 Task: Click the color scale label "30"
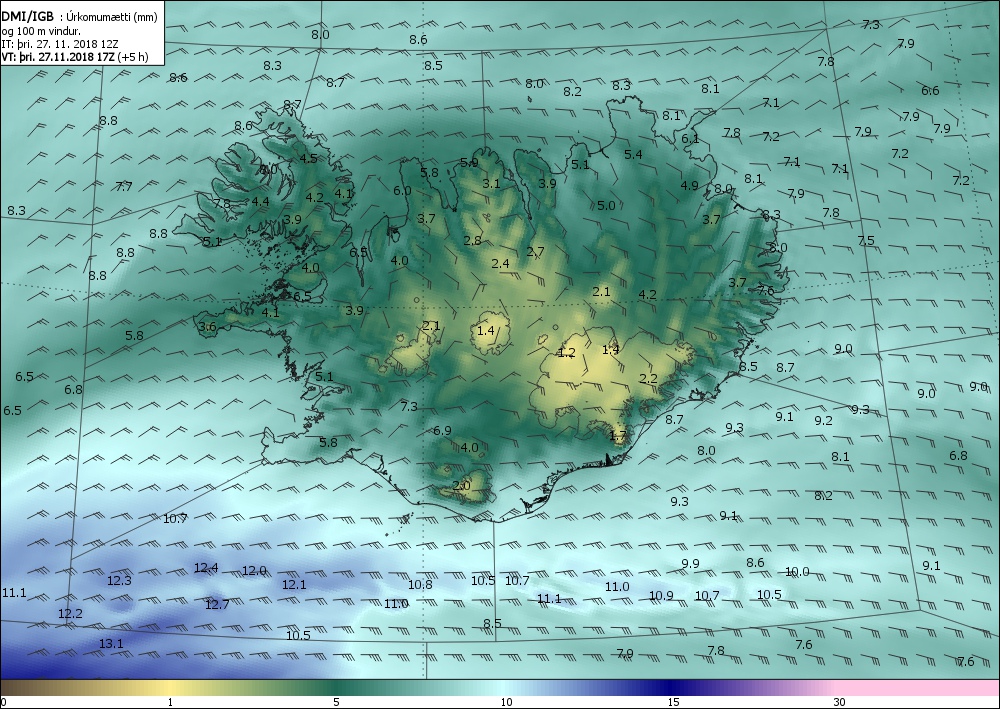(839, 702)
